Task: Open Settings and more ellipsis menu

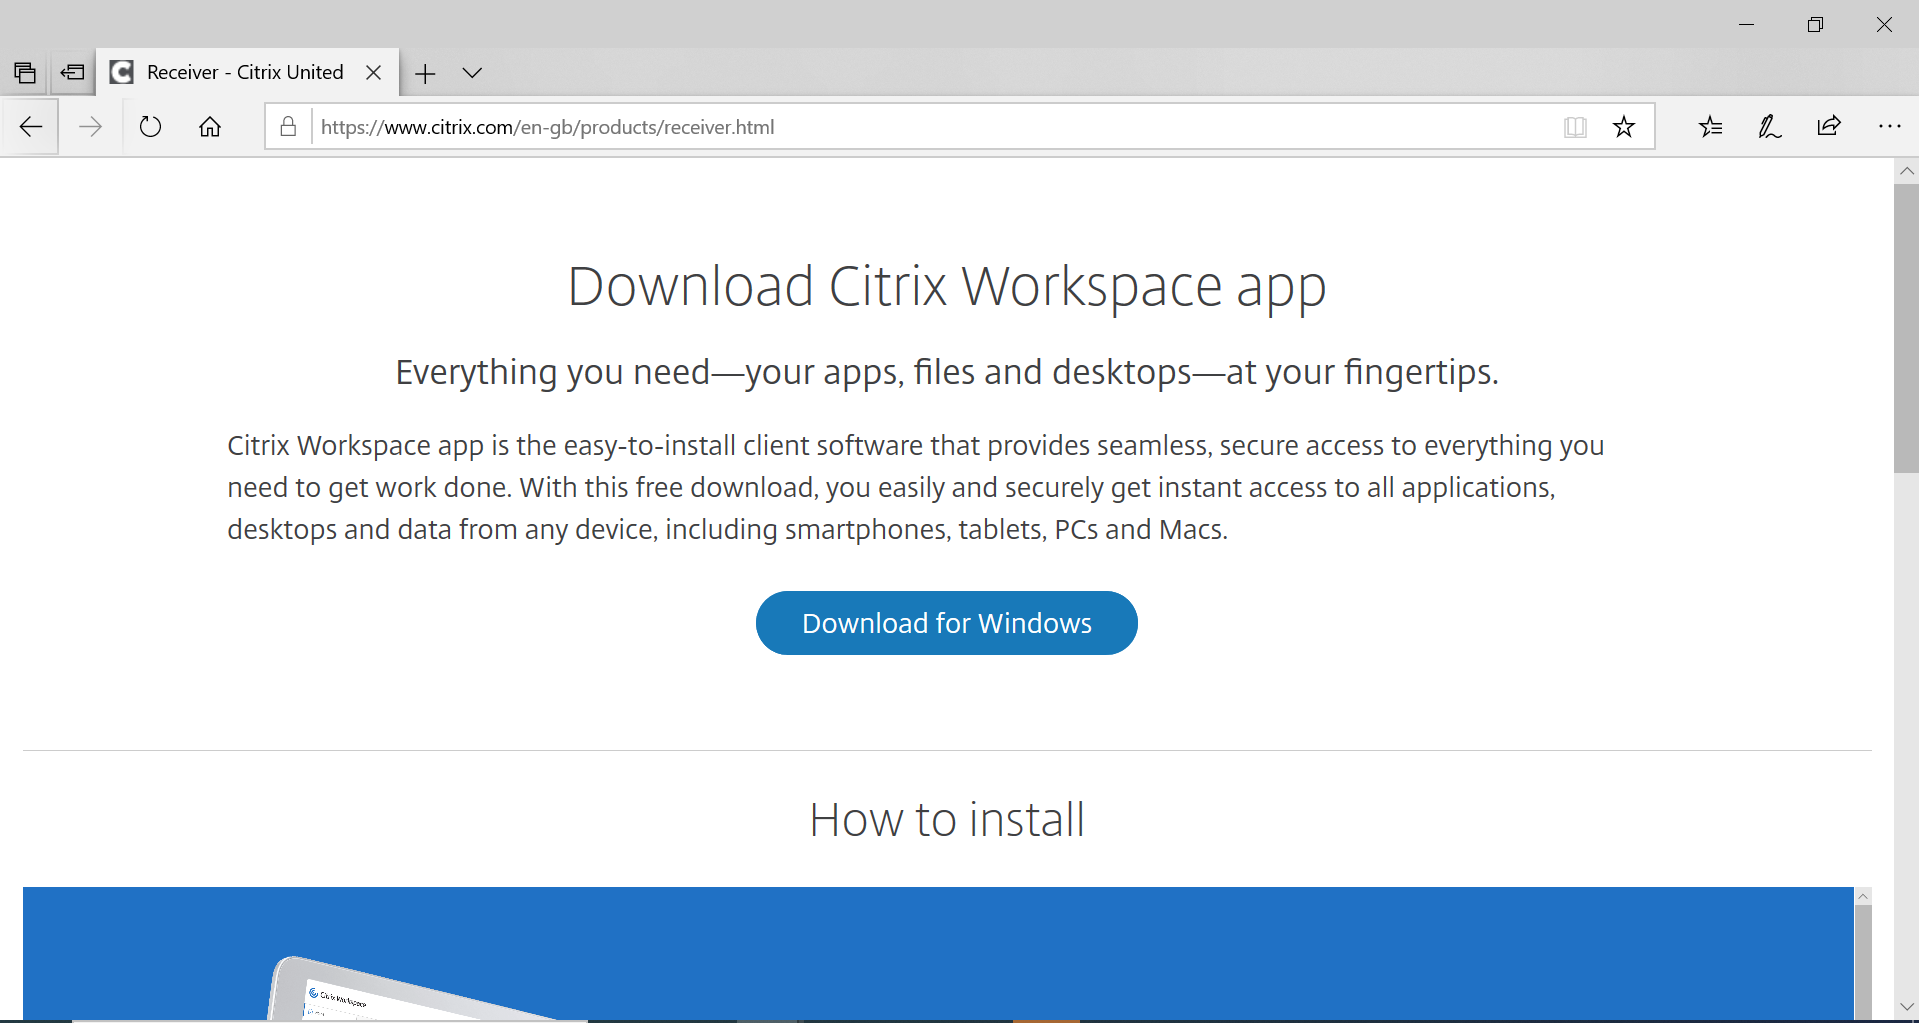Action: [x=1889, y=126]
